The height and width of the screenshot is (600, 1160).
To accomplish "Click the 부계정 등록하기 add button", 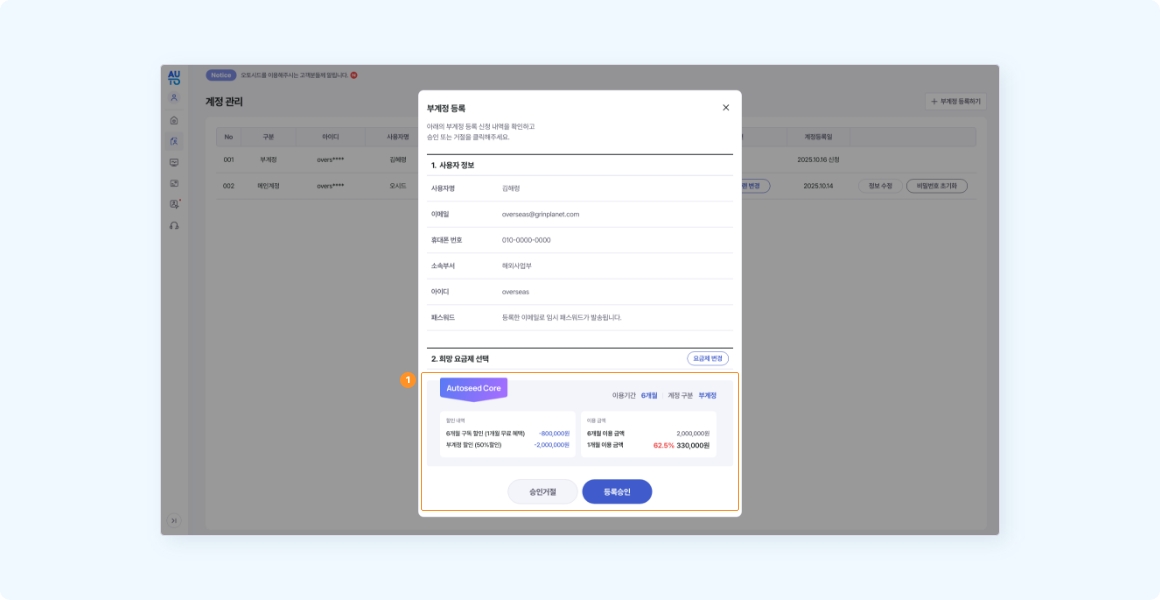I will pyautogui.click(x=956, y=101).
